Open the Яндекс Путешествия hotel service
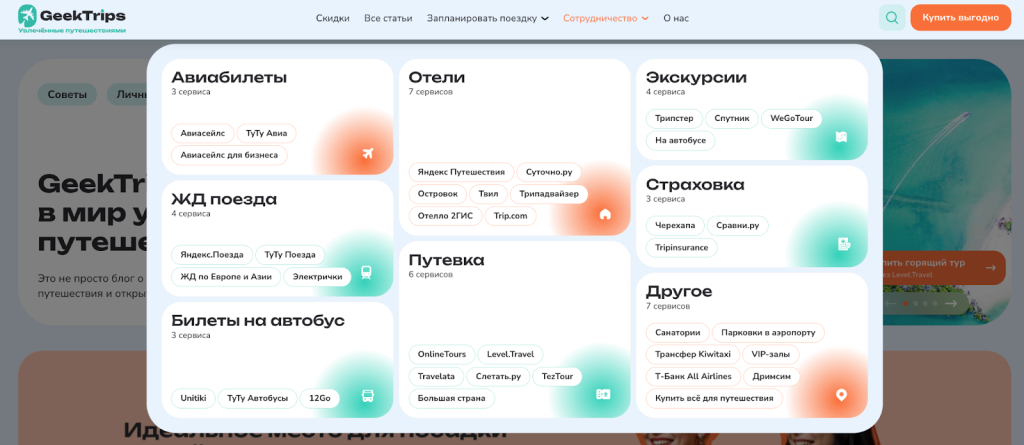This screenshot has width=1024, height=445. tap(461, 172)
